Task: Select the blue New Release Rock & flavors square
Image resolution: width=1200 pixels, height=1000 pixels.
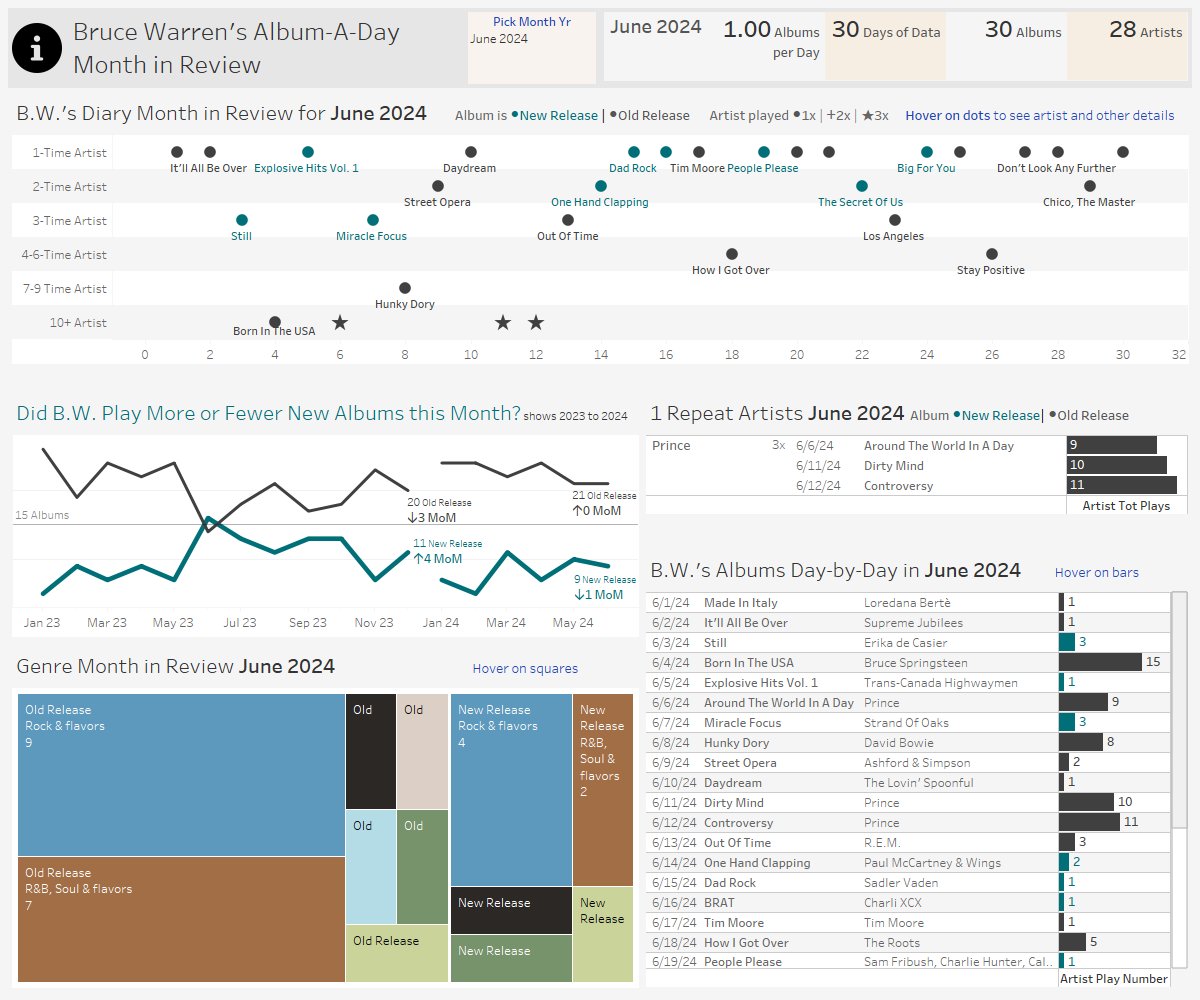Action: (511, 790)
